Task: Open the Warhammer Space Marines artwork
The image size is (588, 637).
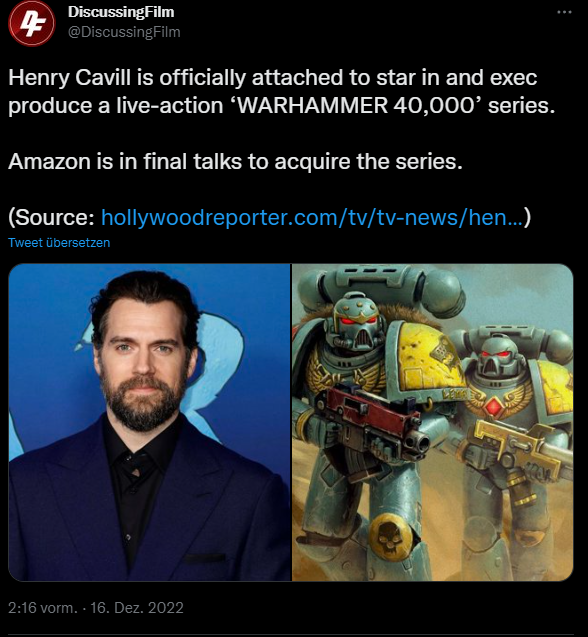Action: [x=433, y=422]
